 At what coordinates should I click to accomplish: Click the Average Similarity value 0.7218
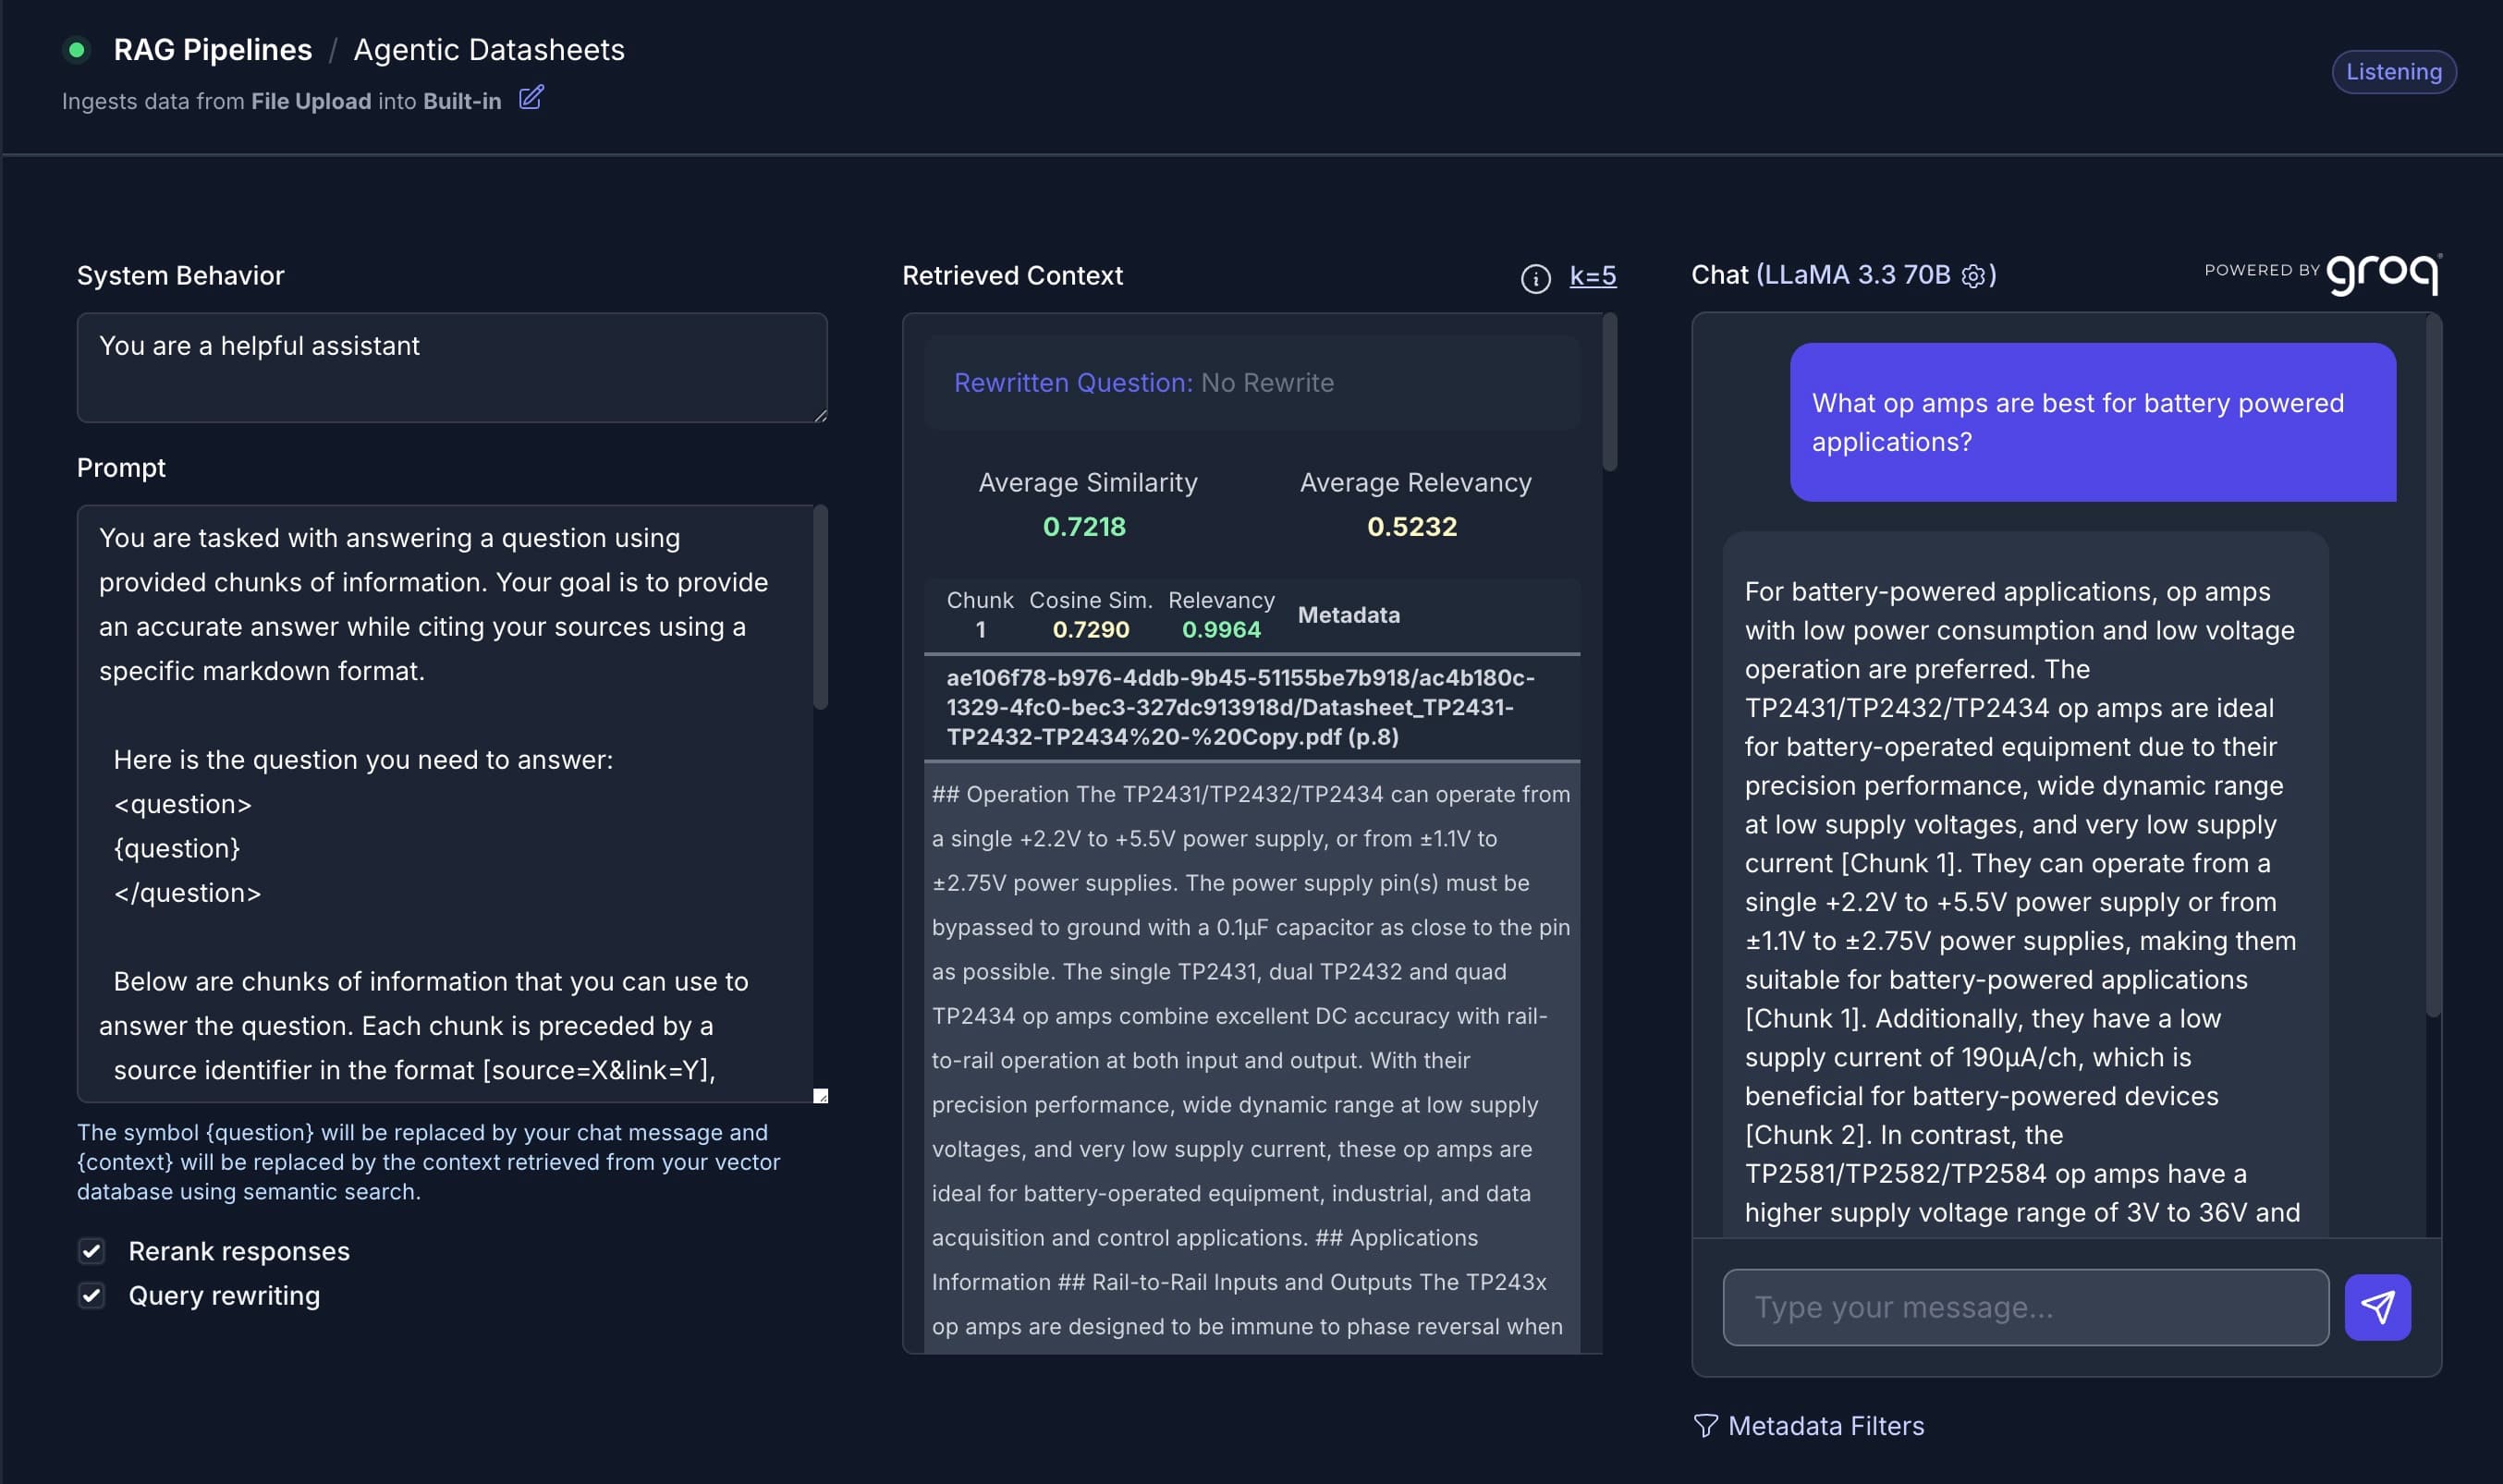pyautogui.click(x=1084, y=526)
